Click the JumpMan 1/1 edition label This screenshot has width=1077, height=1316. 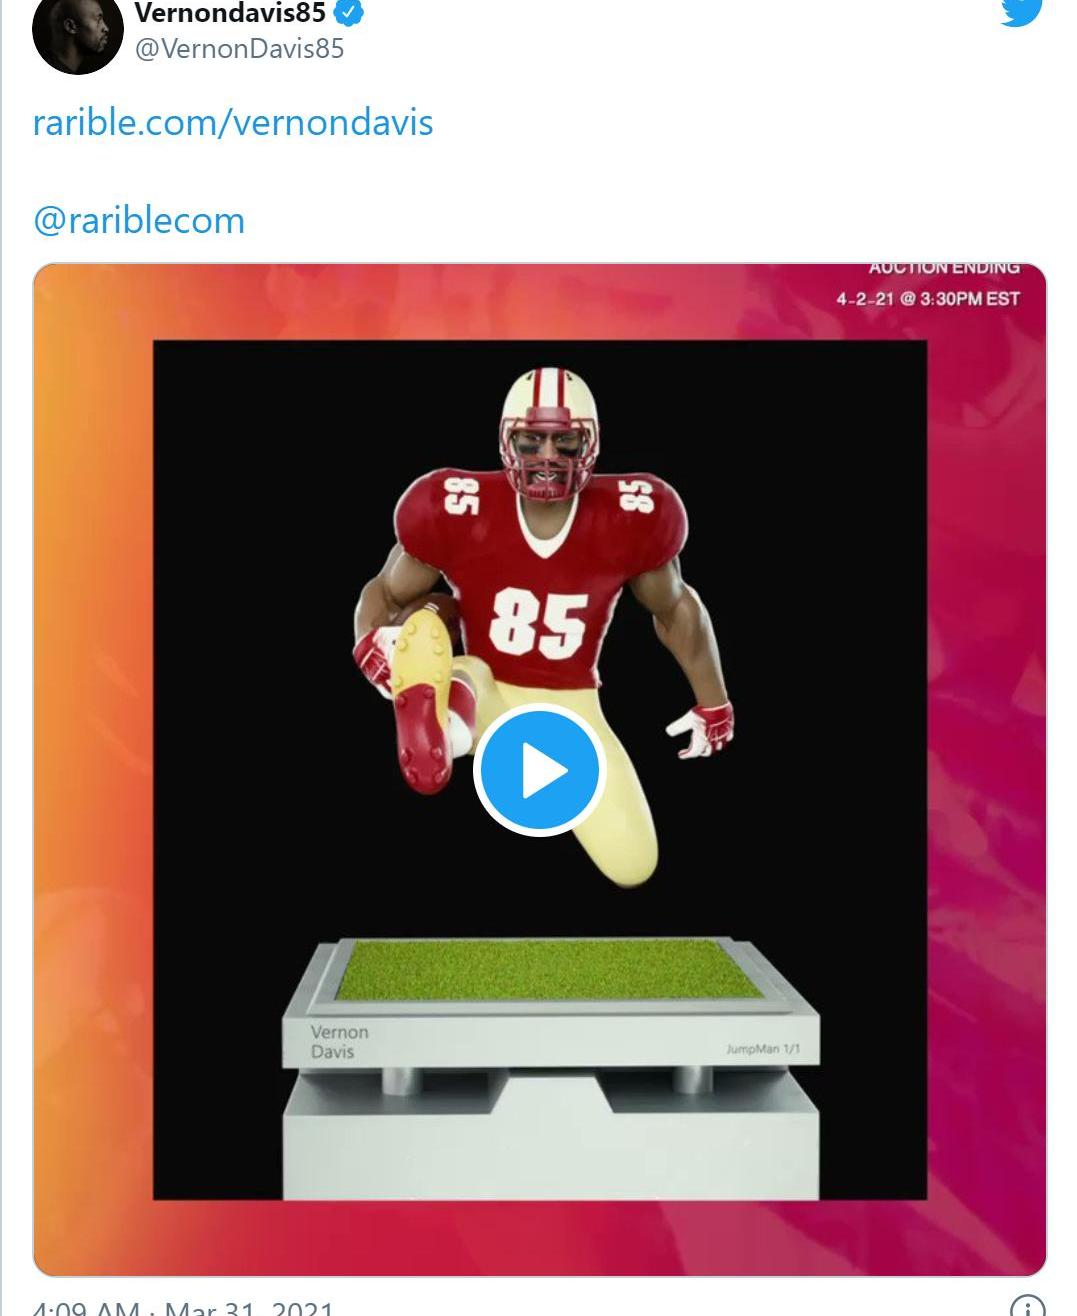click(x=763, y=1049)
